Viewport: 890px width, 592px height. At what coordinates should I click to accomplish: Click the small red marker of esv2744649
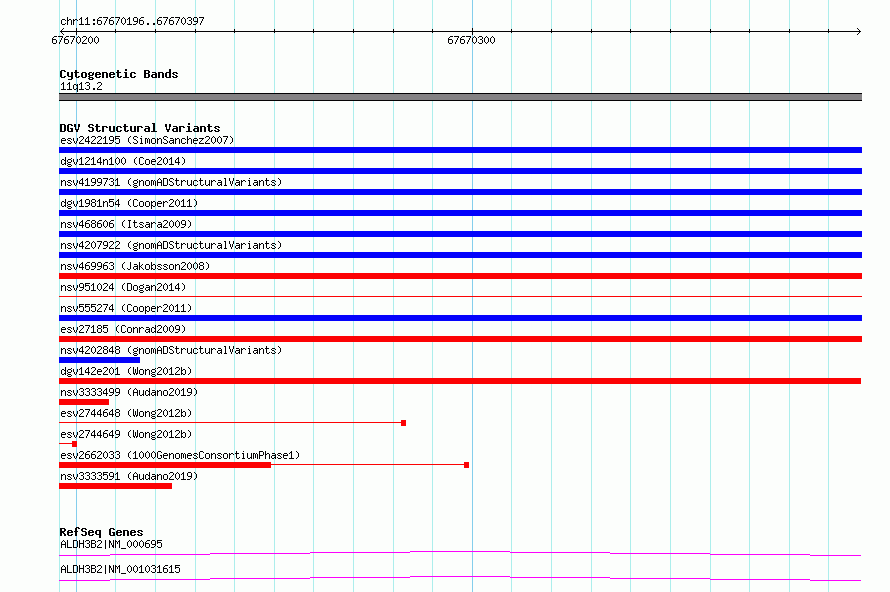point(74,444)
